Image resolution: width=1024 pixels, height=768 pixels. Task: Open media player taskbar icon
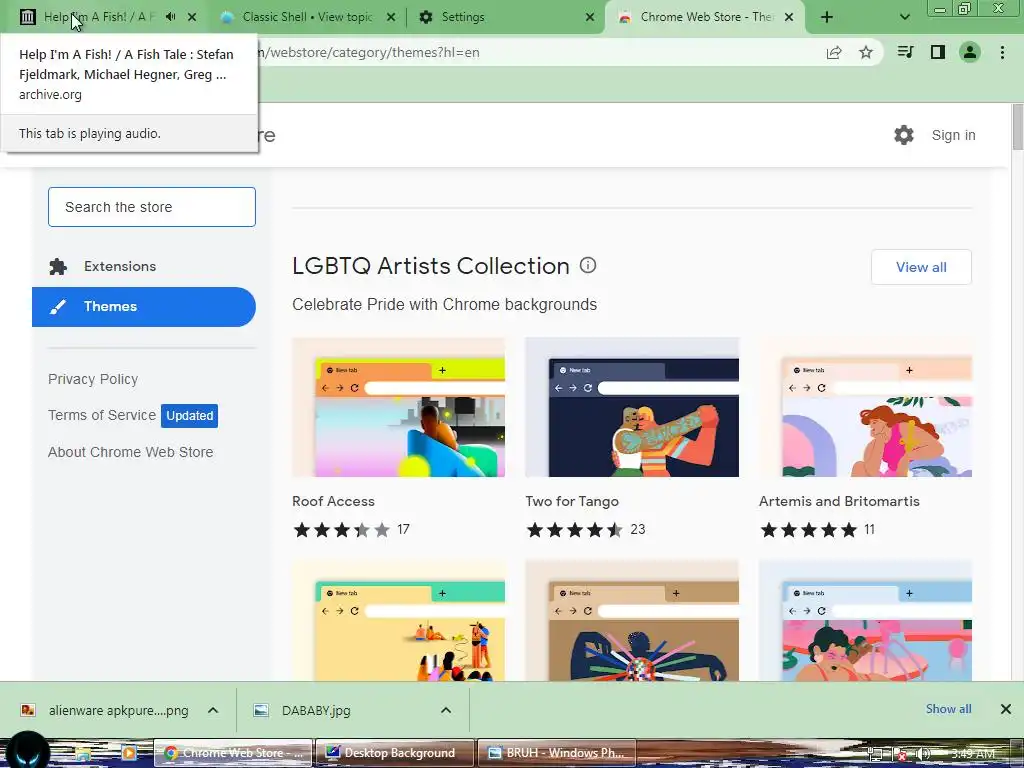[128, 753]
